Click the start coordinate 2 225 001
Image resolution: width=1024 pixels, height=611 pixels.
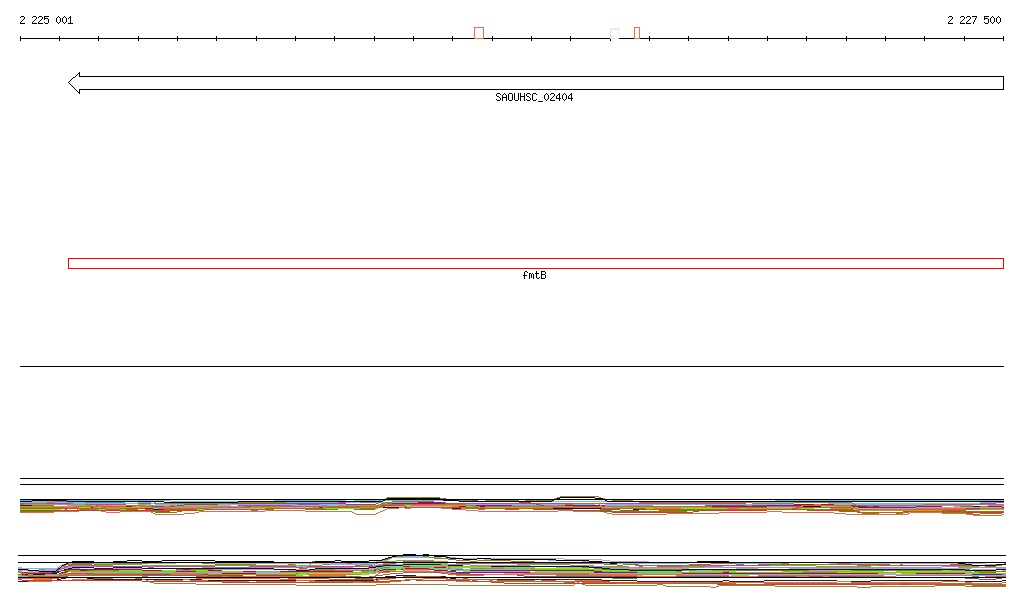click(x=46, y=20)
